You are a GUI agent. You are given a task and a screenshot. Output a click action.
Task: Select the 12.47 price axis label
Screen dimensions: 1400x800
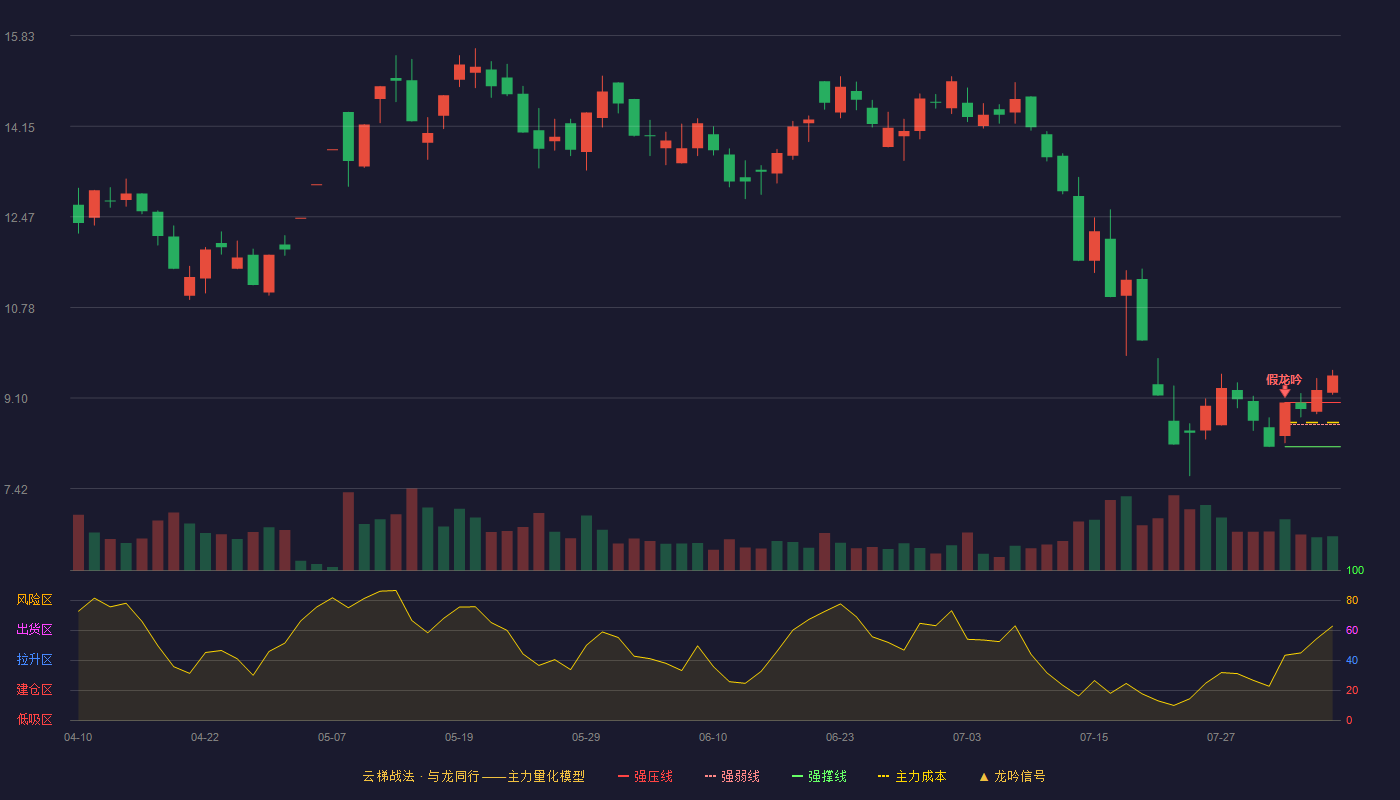coord(19,217)
